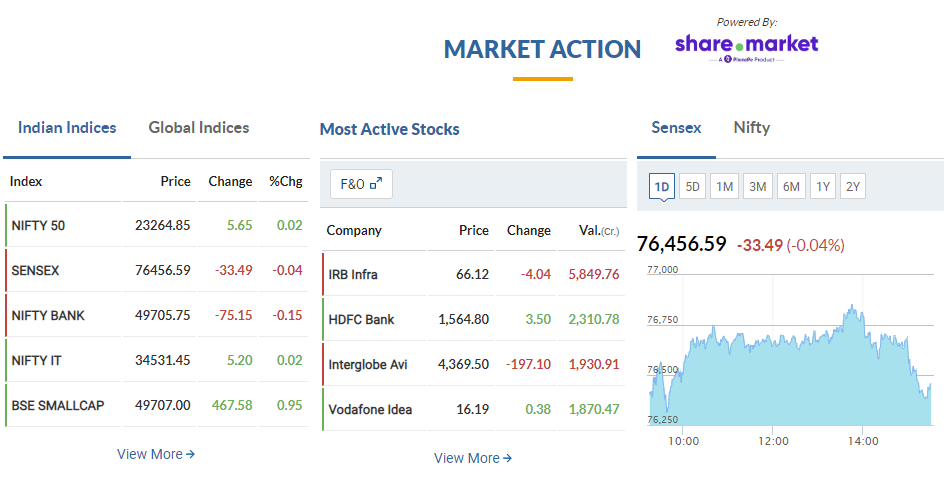Click BSE SMALLCAP change 467.58
Screen dimensions: 952x479
pyautogui.click(x=232, y=405)
